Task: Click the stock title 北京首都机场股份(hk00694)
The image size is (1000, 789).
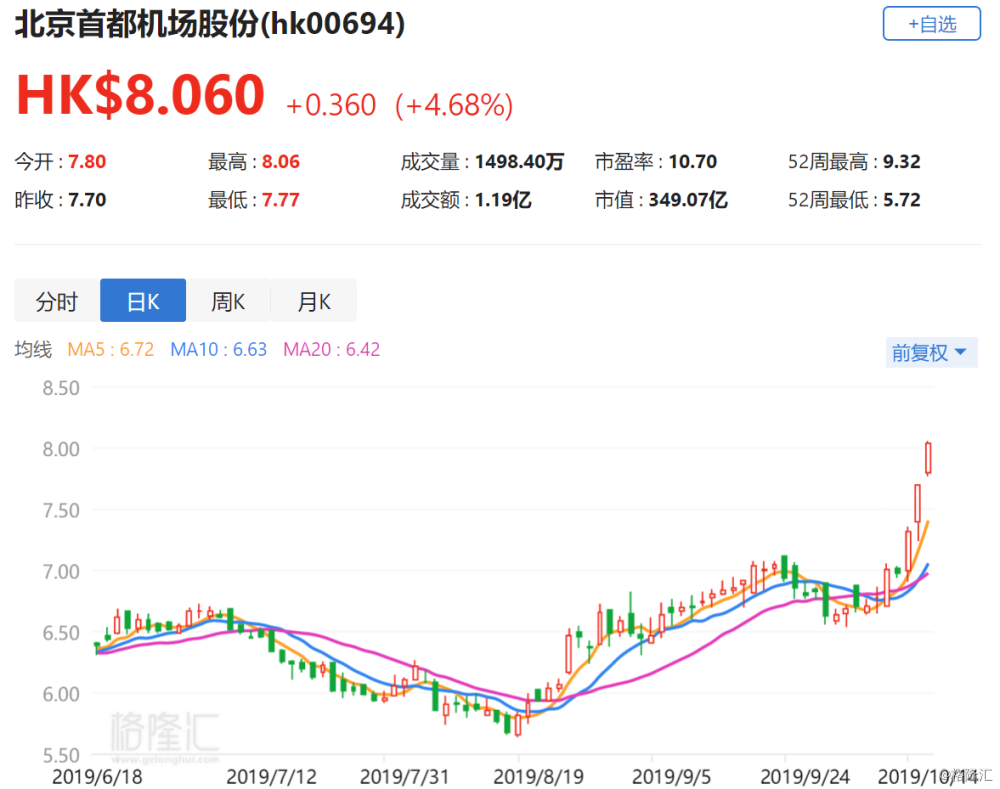Action: pos(210,24)
